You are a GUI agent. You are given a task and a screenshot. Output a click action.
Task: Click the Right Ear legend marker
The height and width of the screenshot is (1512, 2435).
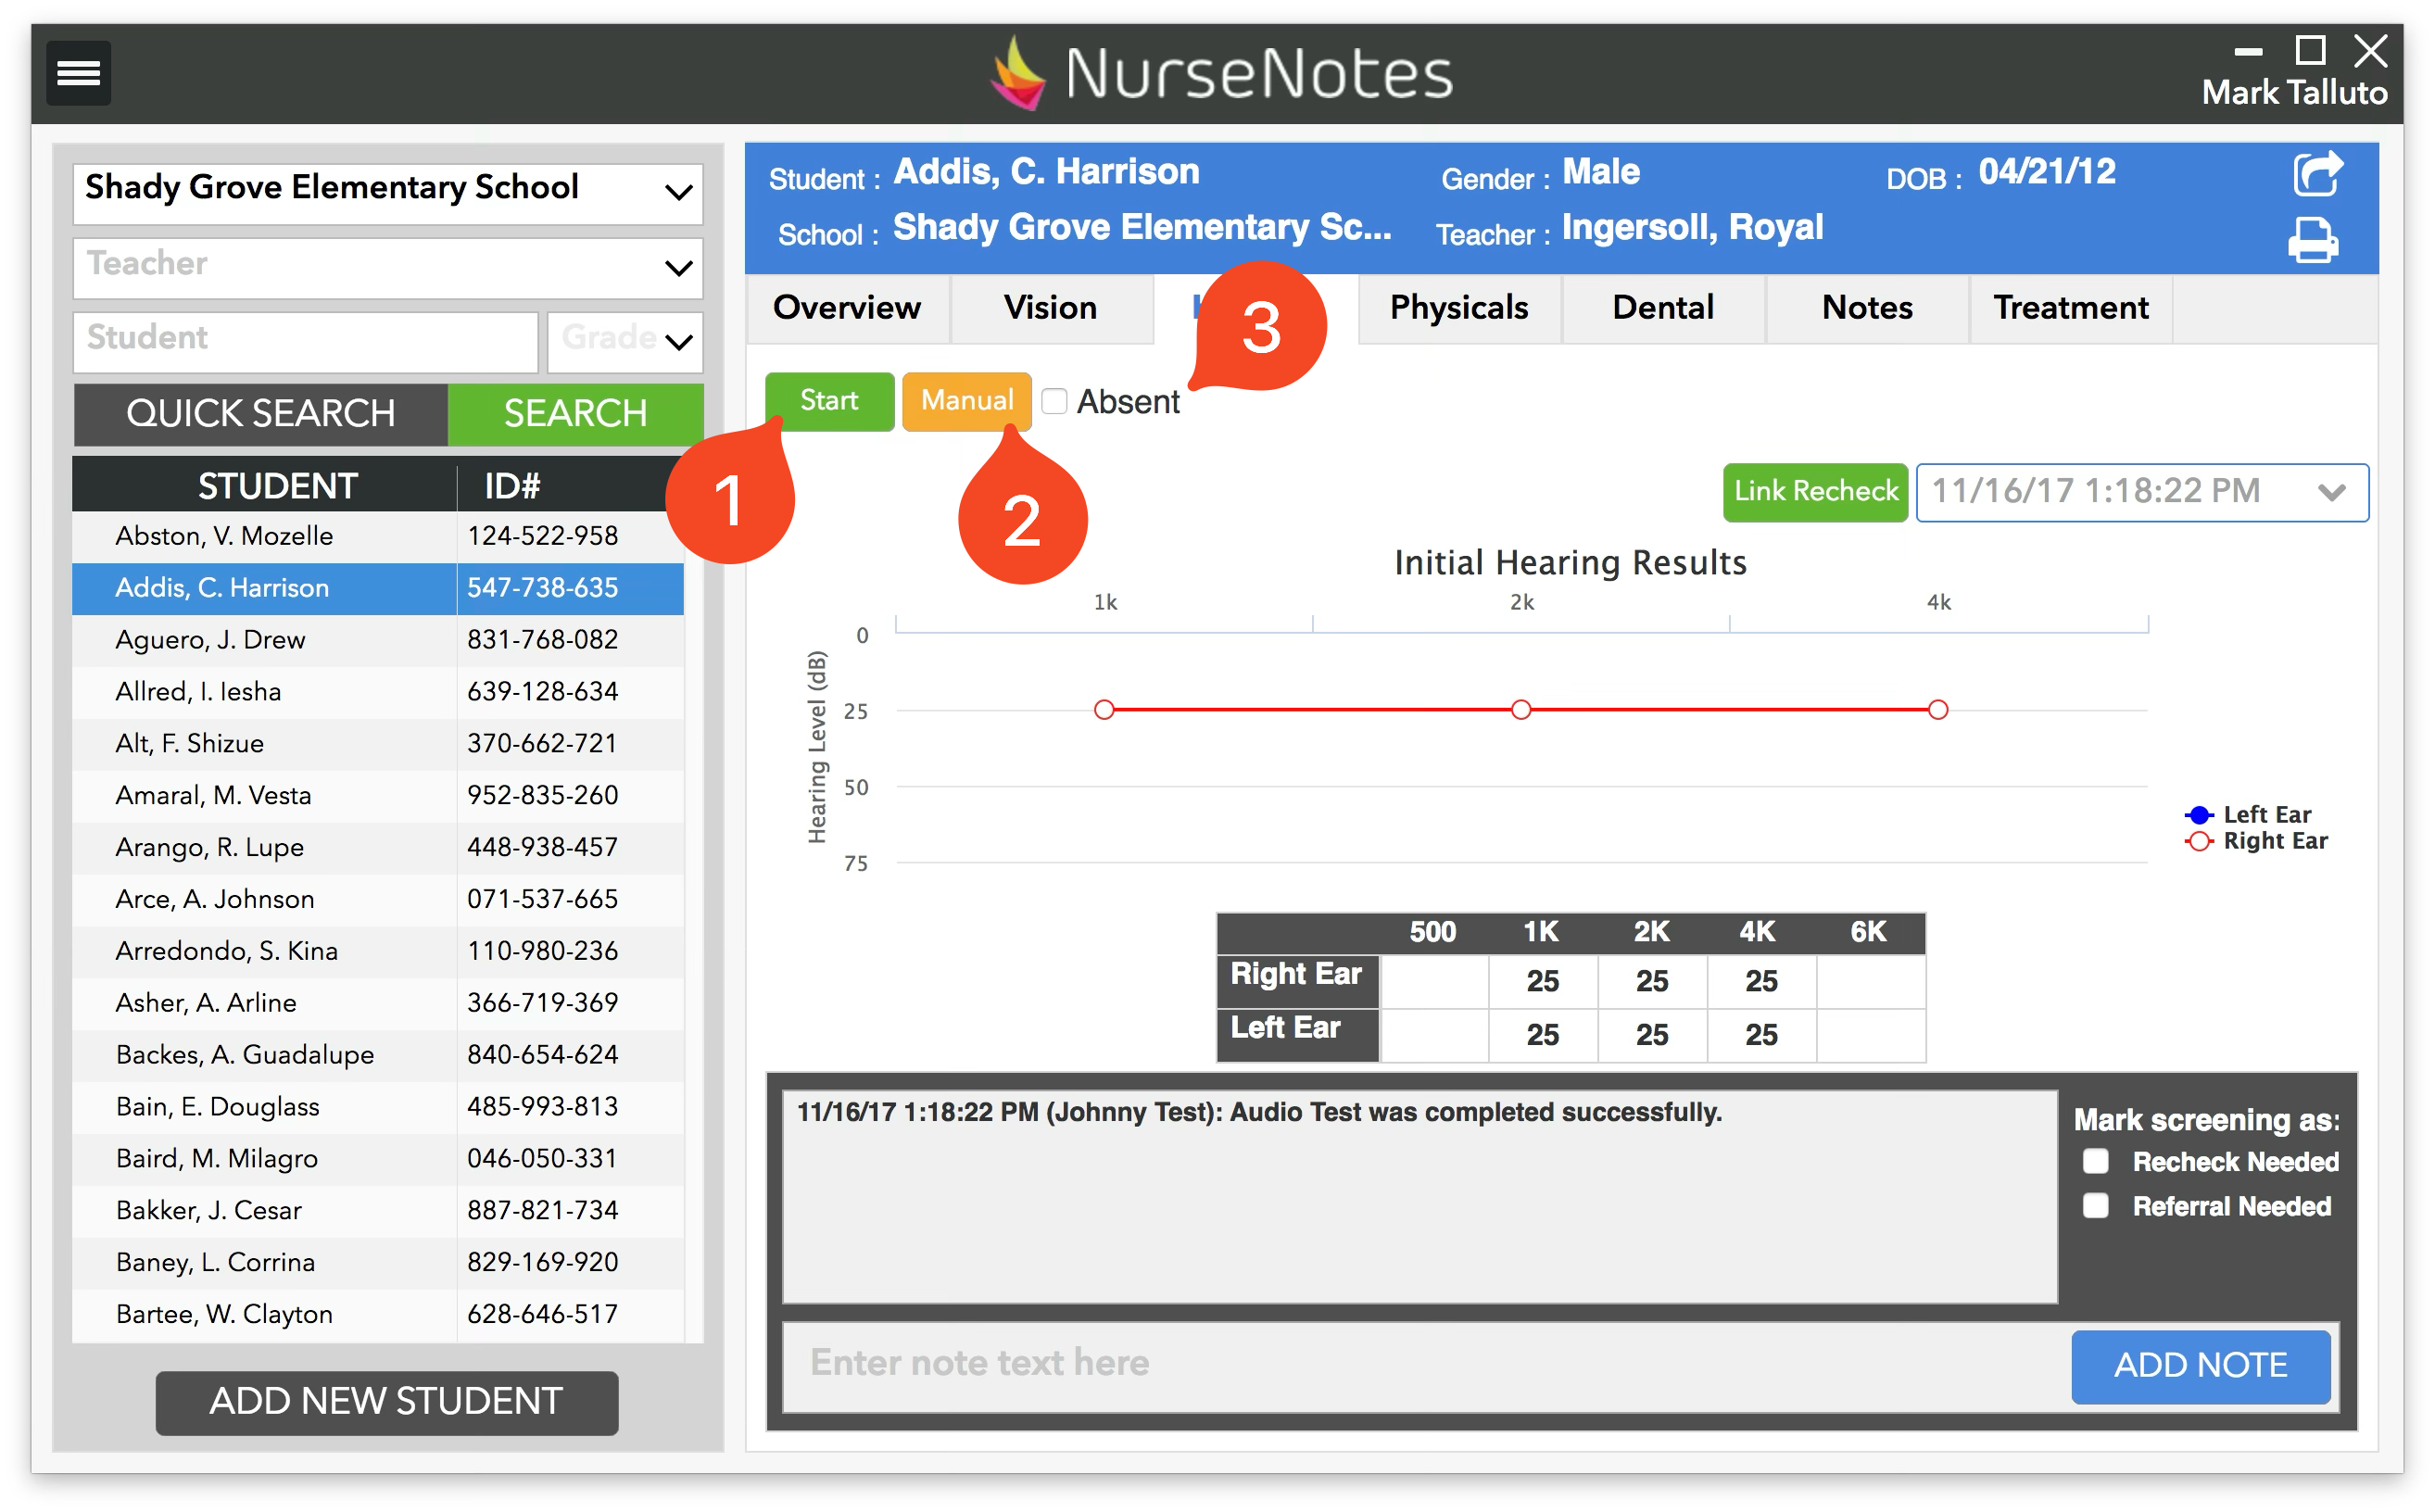[2198, 841]
